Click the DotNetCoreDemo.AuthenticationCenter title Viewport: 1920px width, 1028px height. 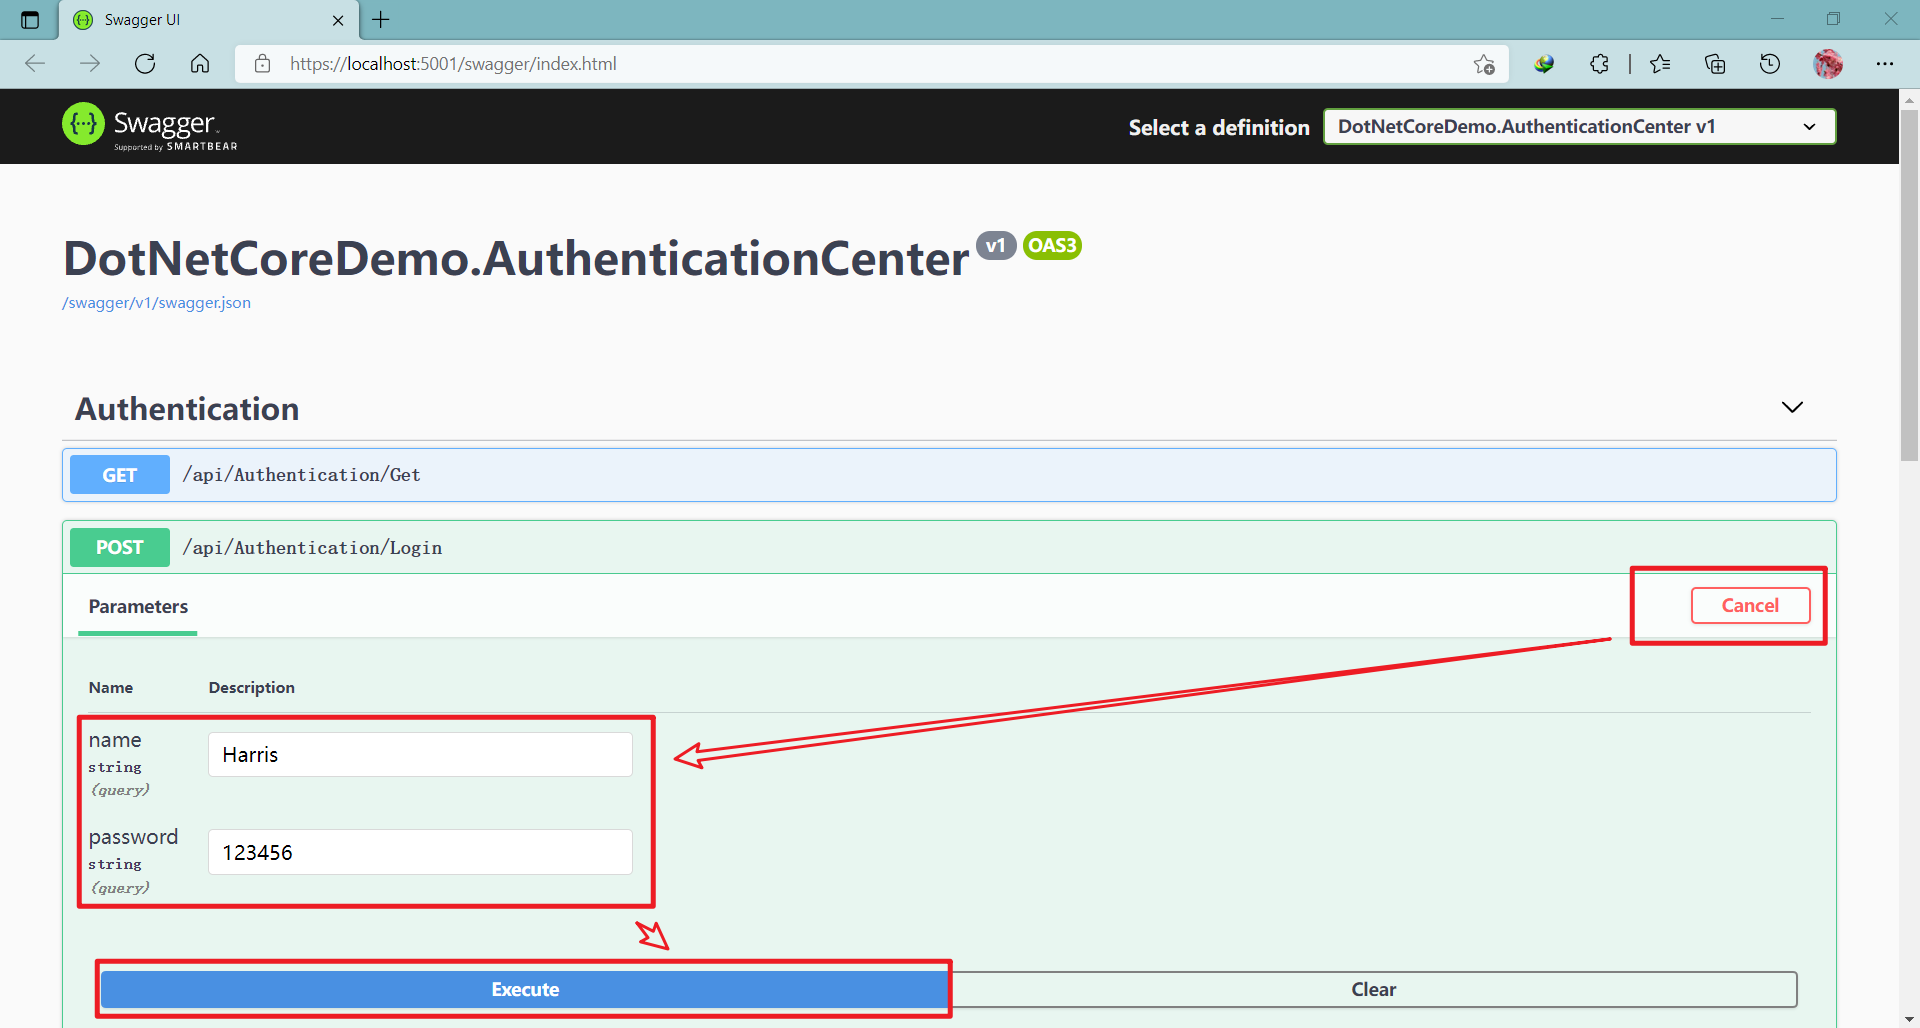[516, 259]
